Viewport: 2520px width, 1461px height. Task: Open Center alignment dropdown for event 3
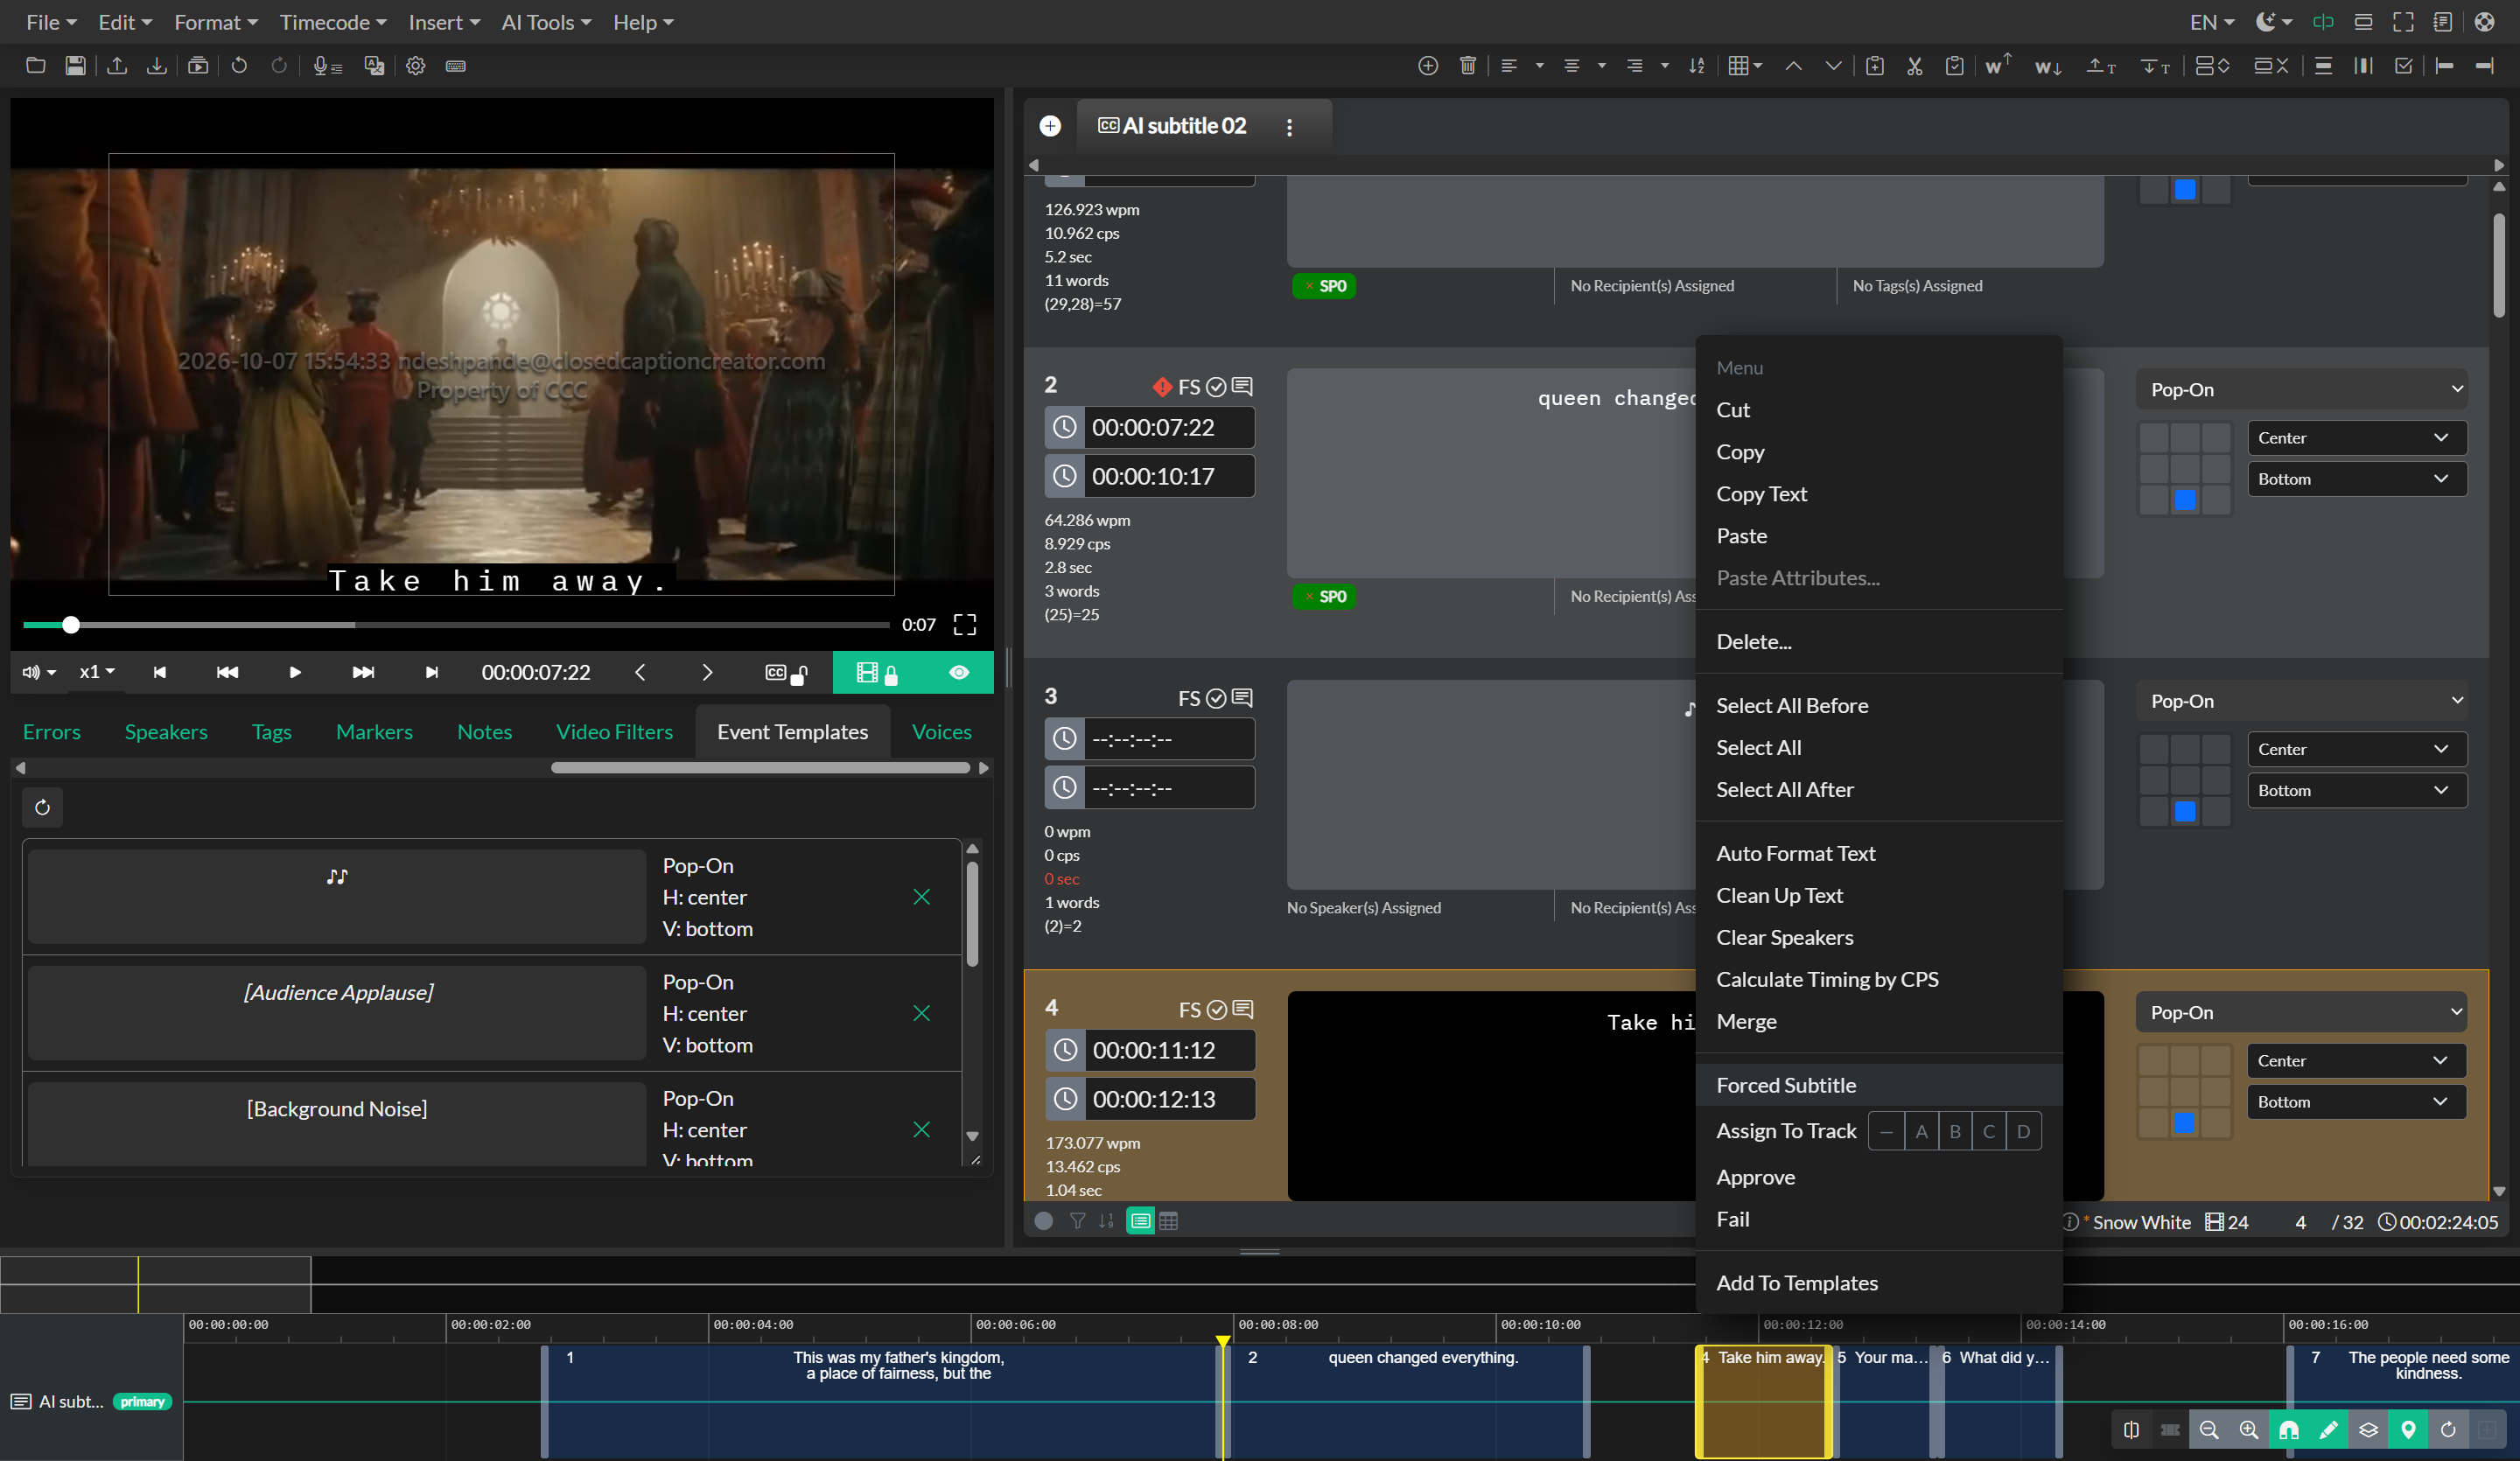[x=2357, y=749]
